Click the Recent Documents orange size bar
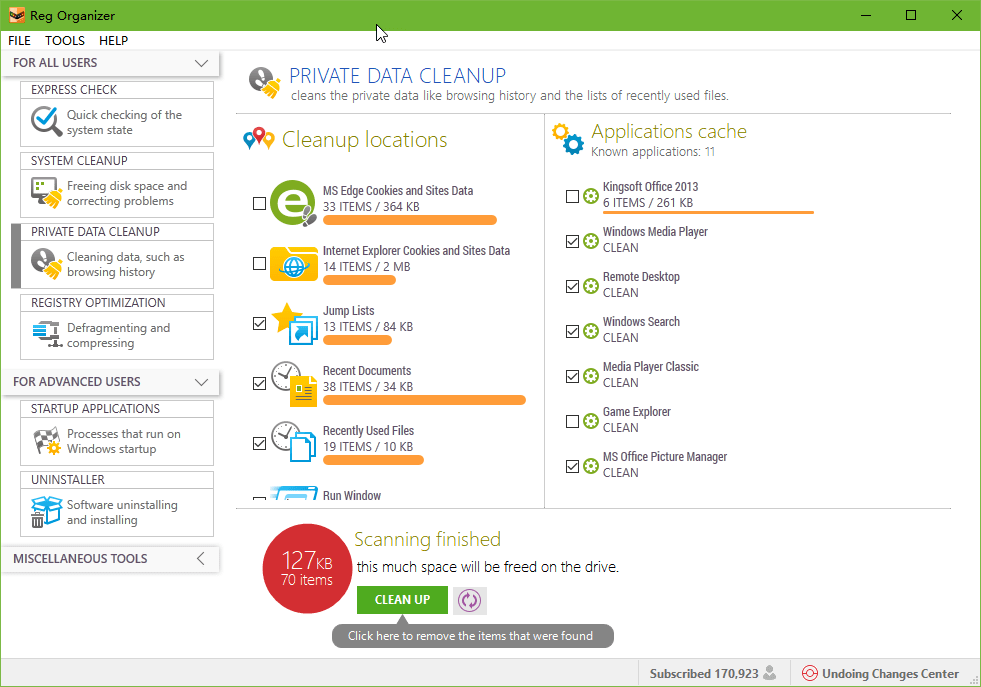The image size is (981, 687). coord(424,400)
